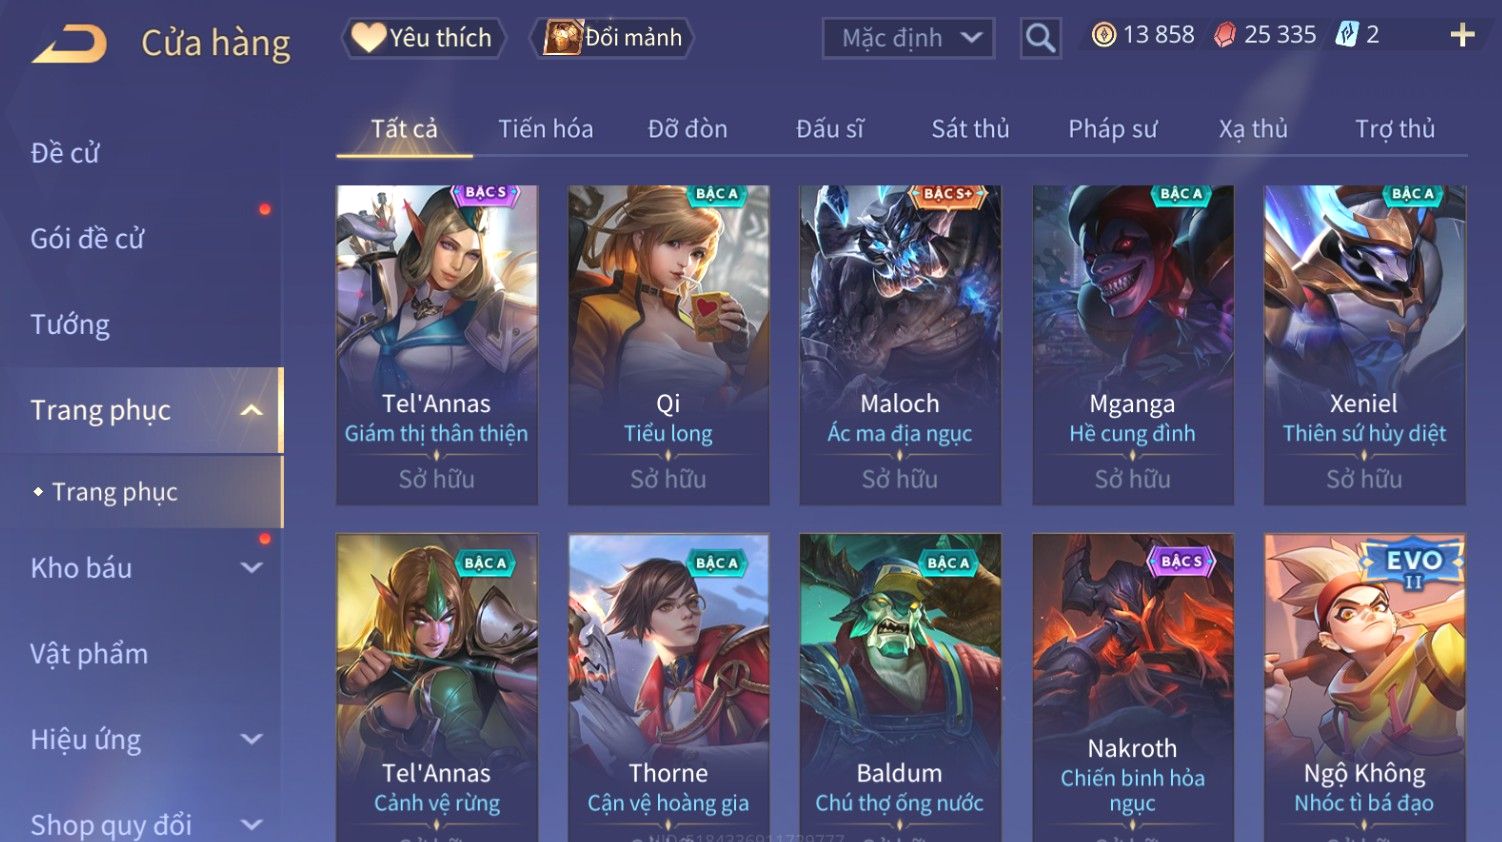Open Đổi mảnh fragment exchange chest
This screenshot has width=1502, height=842.
612,38
